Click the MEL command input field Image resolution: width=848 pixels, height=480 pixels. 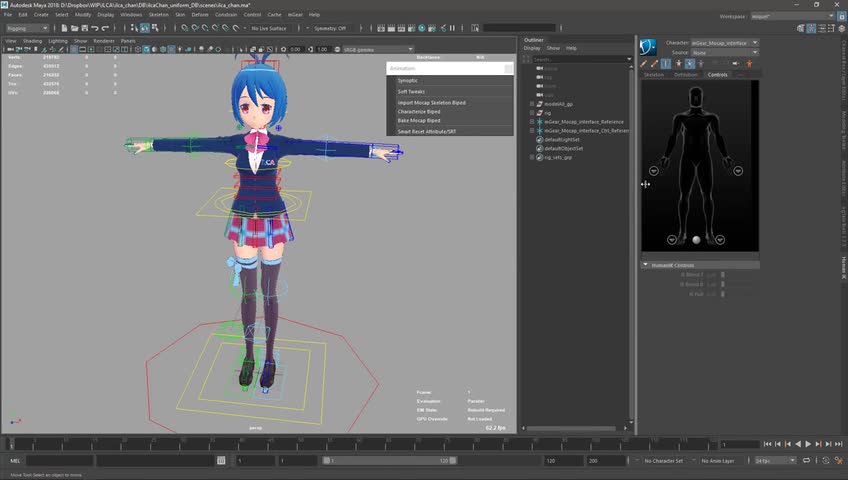coord(59,461)
